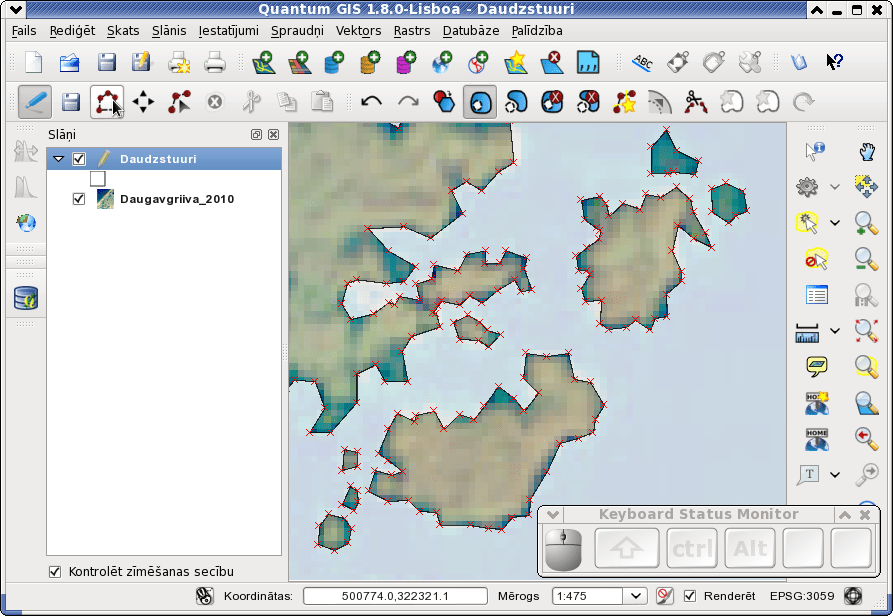893x616 pixels.
Task: Click Alt key in Keyboard Status Monitor
Action: coord(750,548)
